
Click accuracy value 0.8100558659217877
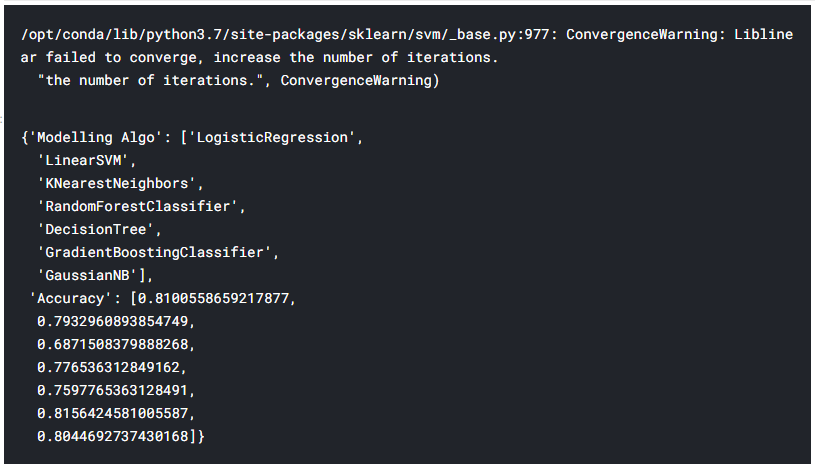[213, 298]
